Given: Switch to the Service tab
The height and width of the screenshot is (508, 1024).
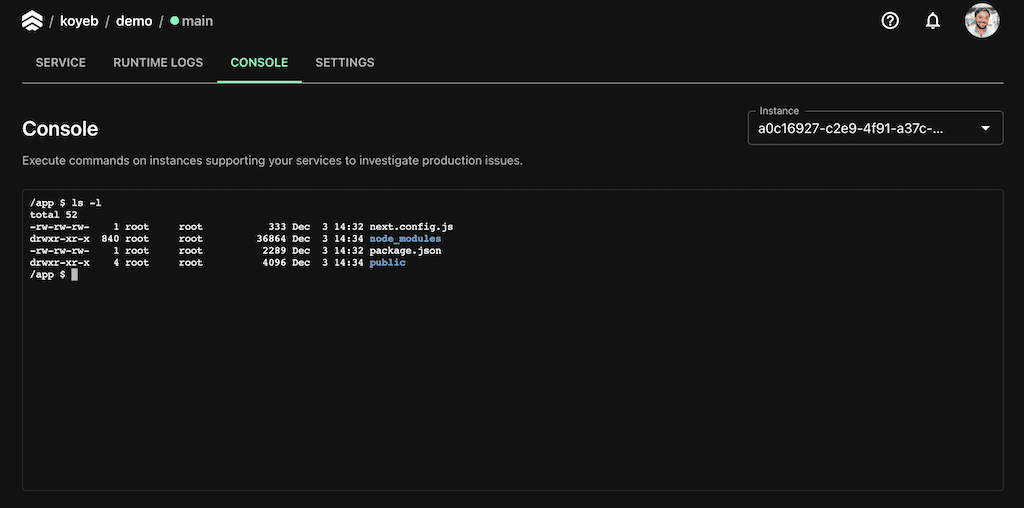Looking at the screenshot, I should (x=61, y=62).
